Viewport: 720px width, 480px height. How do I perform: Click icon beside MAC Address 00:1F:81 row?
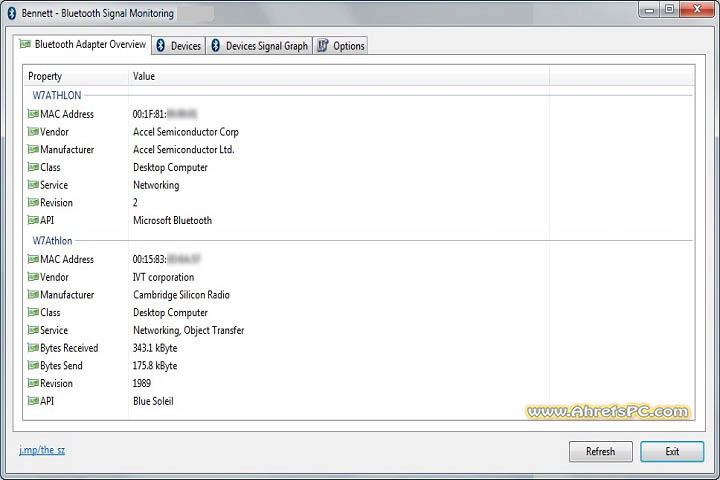(x=33, y=114)
